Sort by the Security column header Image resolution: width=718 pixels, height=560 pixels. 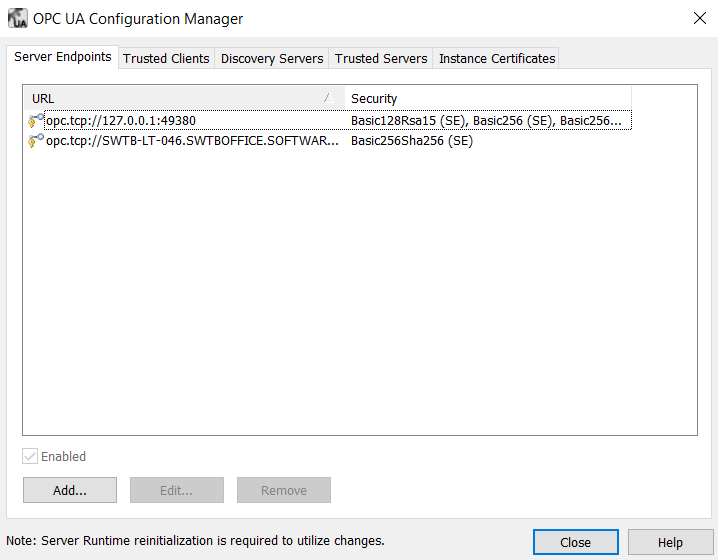[x=488, y=98]
